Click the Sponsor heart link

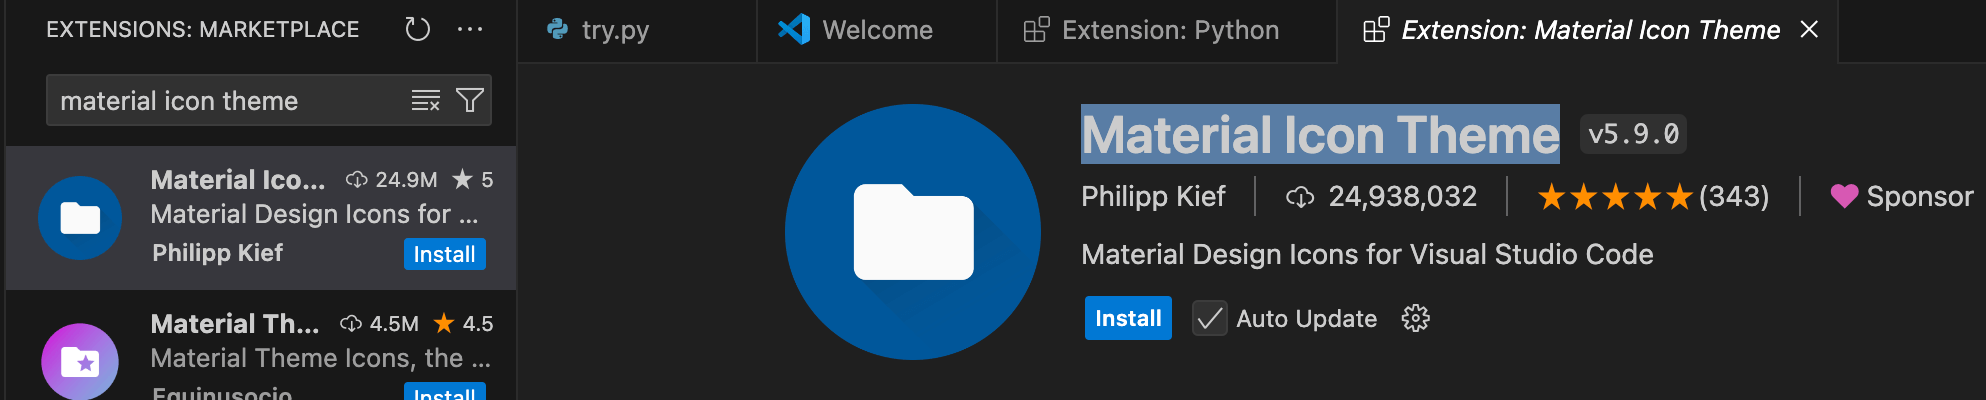click(1901, 196)
